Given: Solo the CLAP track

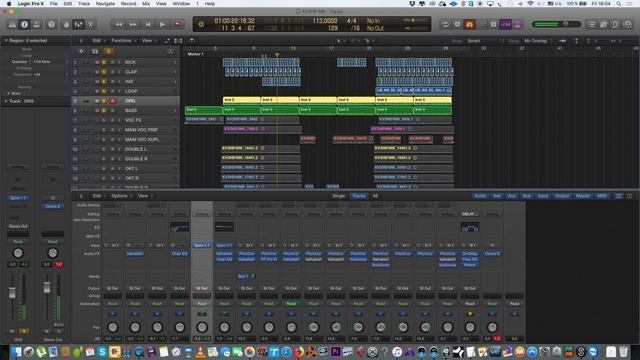Looking at the screenshot, I should pyautogui.click(x=104, y=72).
